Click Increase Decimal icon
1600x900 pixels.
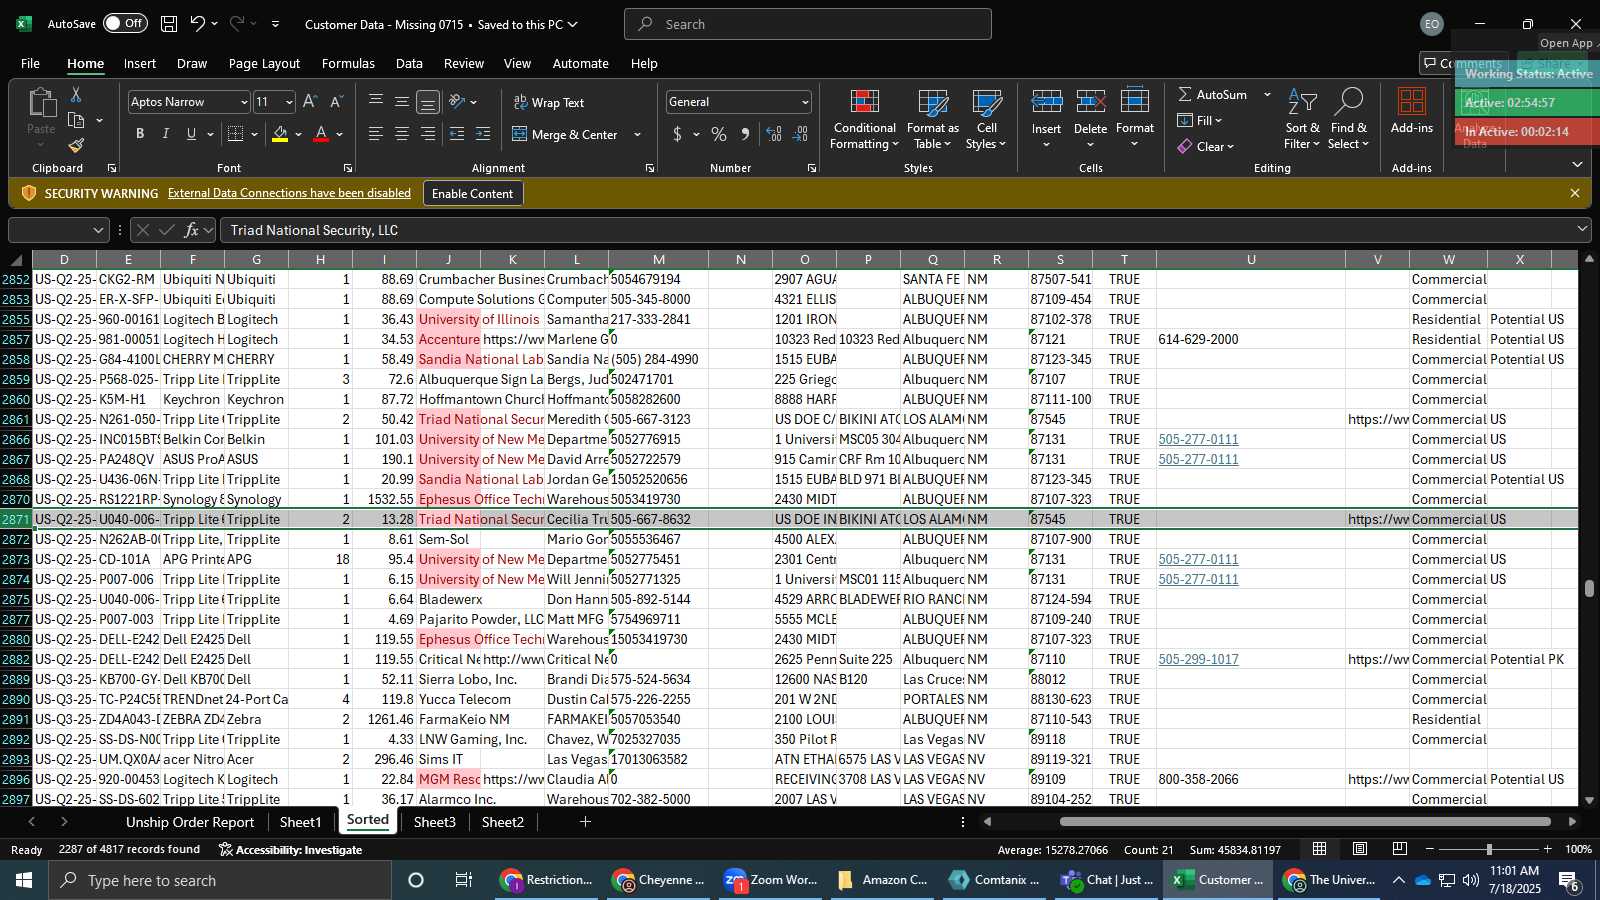pos(774,134)
